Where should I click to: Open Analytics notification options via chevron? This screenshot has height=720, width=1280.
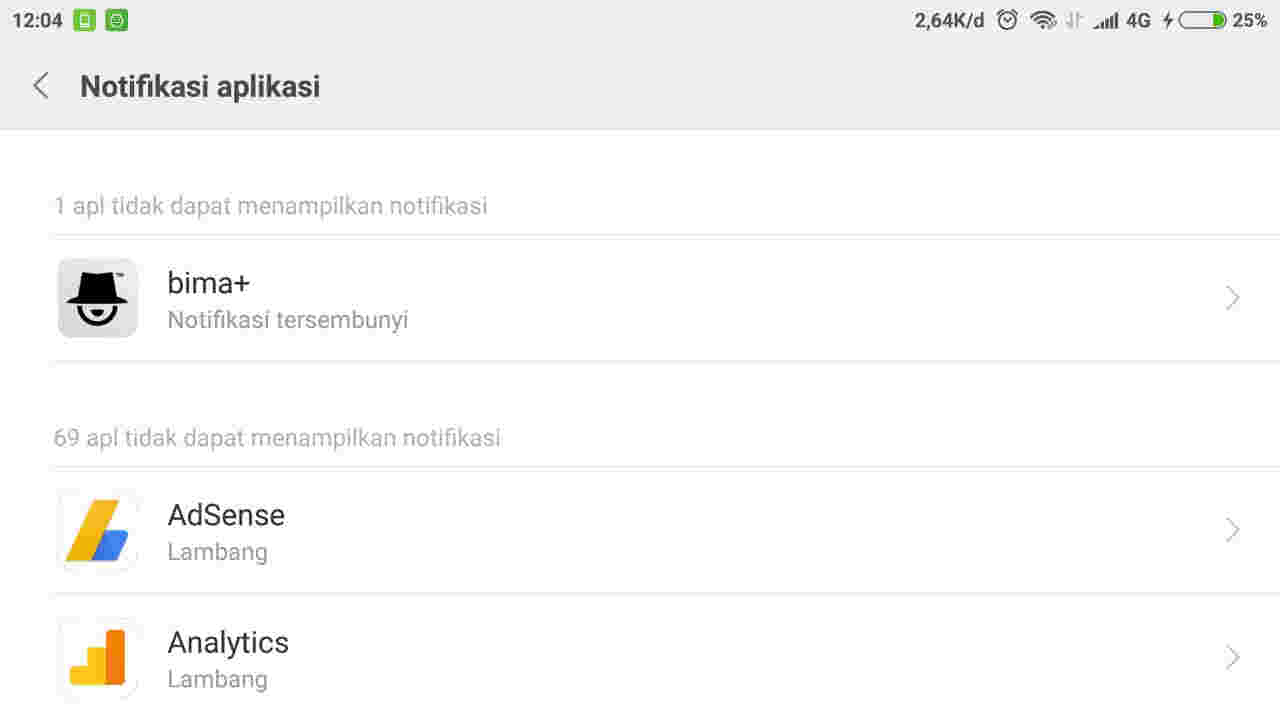click(x=1232, y=657)
